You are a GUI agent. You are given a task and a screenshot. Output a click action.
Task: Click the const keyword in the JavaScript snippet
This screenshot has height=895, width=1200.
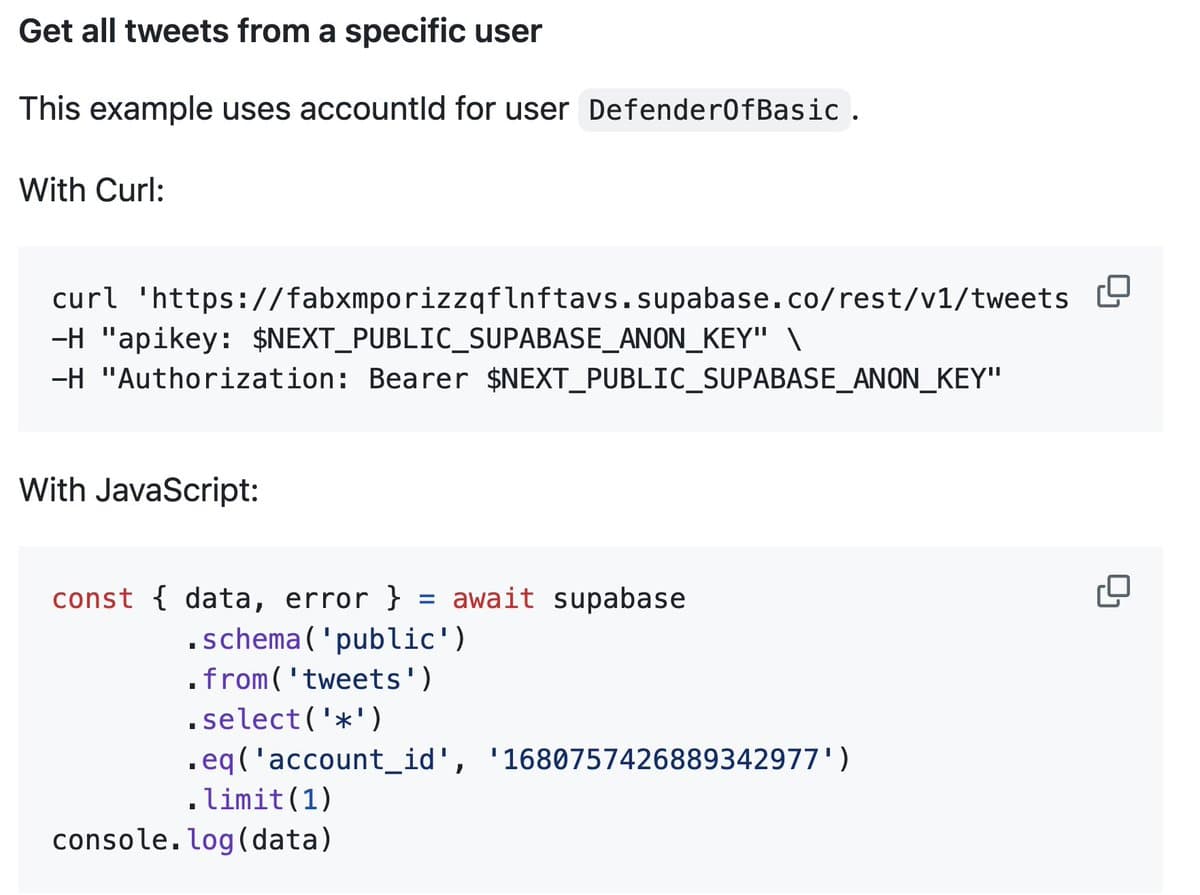point(92,598)
